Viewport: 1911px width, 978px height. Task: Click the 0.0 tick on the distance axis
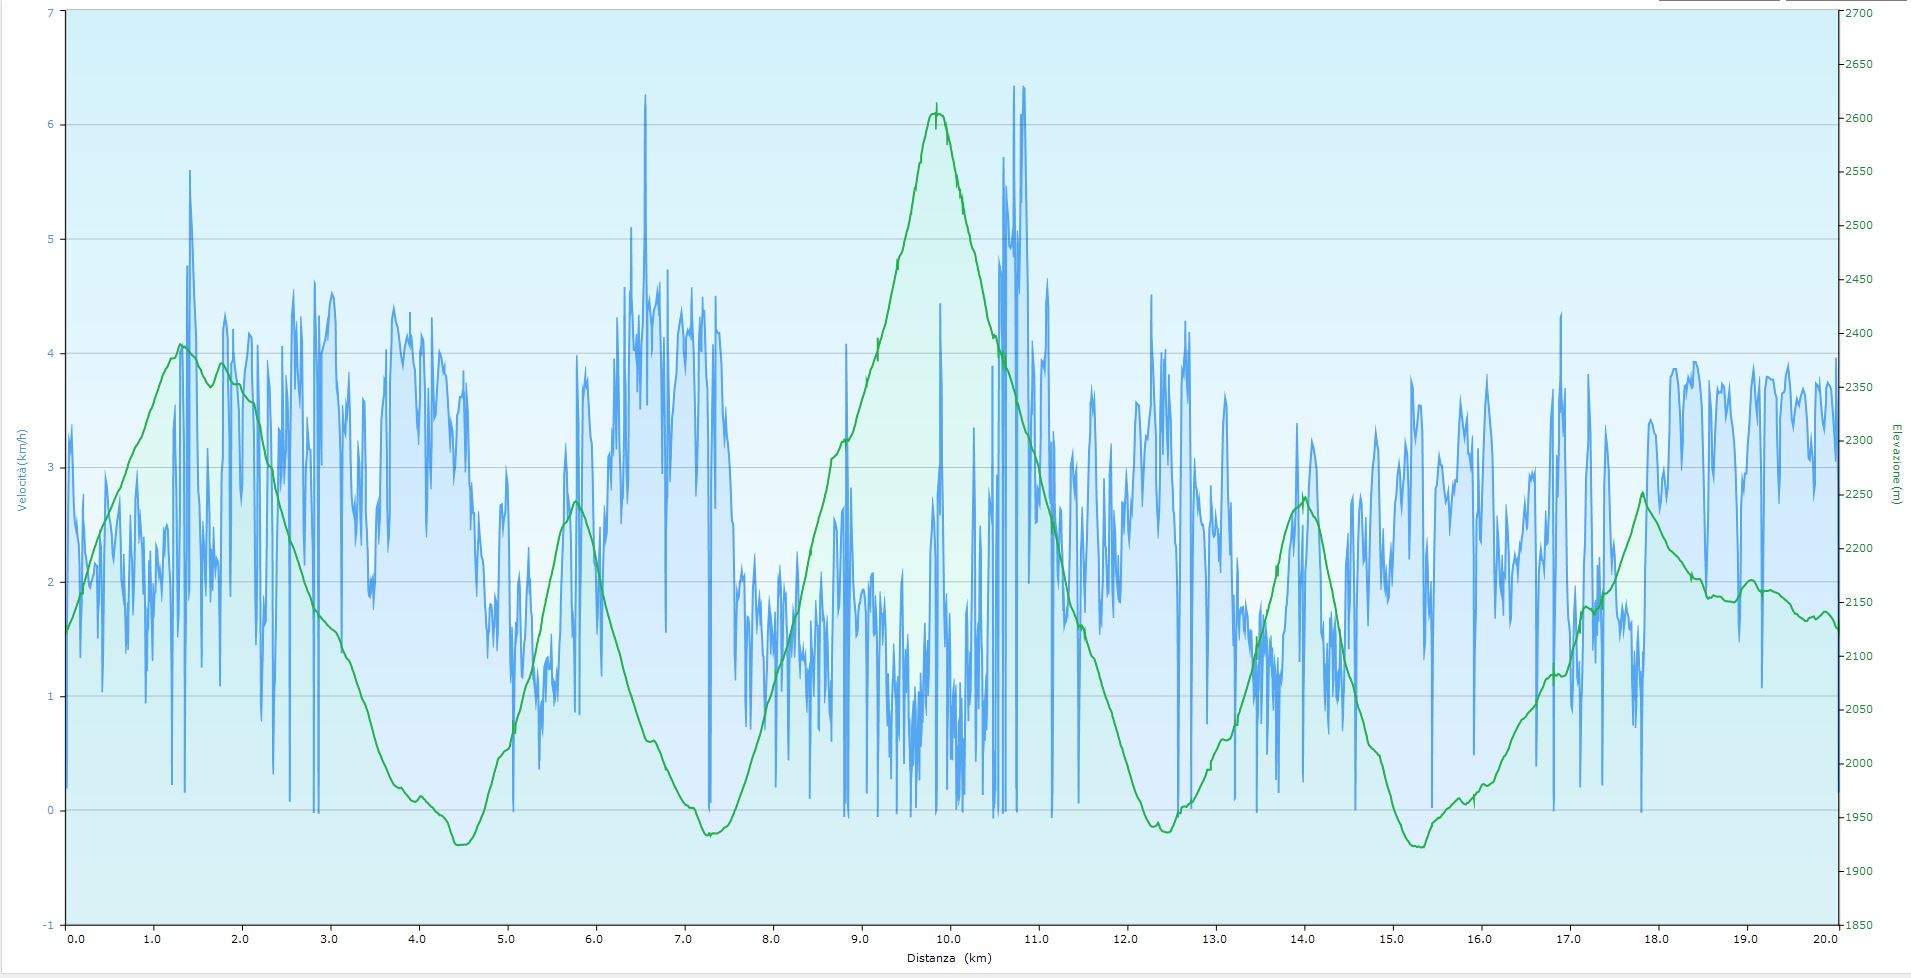click(75, 939)
